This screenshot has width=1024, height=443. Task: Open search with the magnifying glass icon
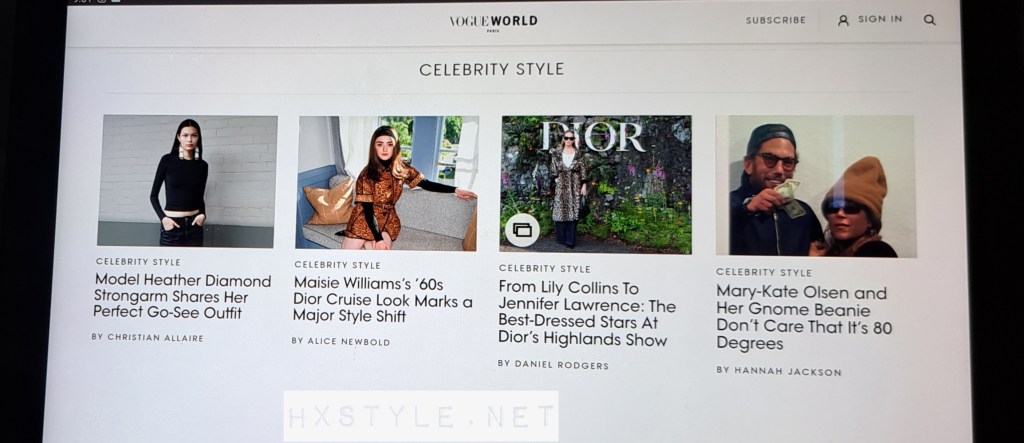coord(929,20)
